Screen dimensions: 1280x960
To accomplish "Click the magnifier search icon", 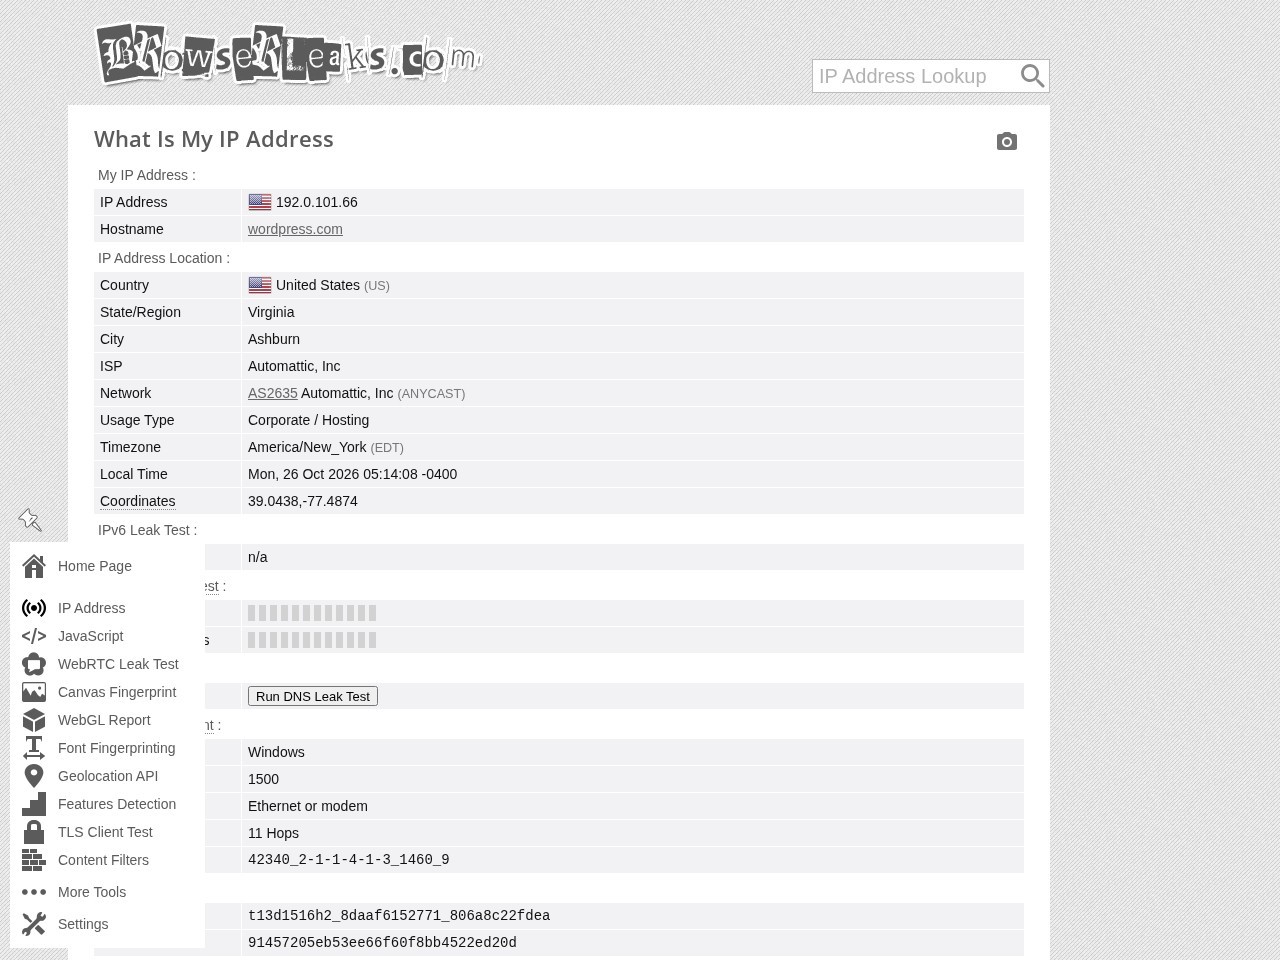I will tap(1032, 76).
